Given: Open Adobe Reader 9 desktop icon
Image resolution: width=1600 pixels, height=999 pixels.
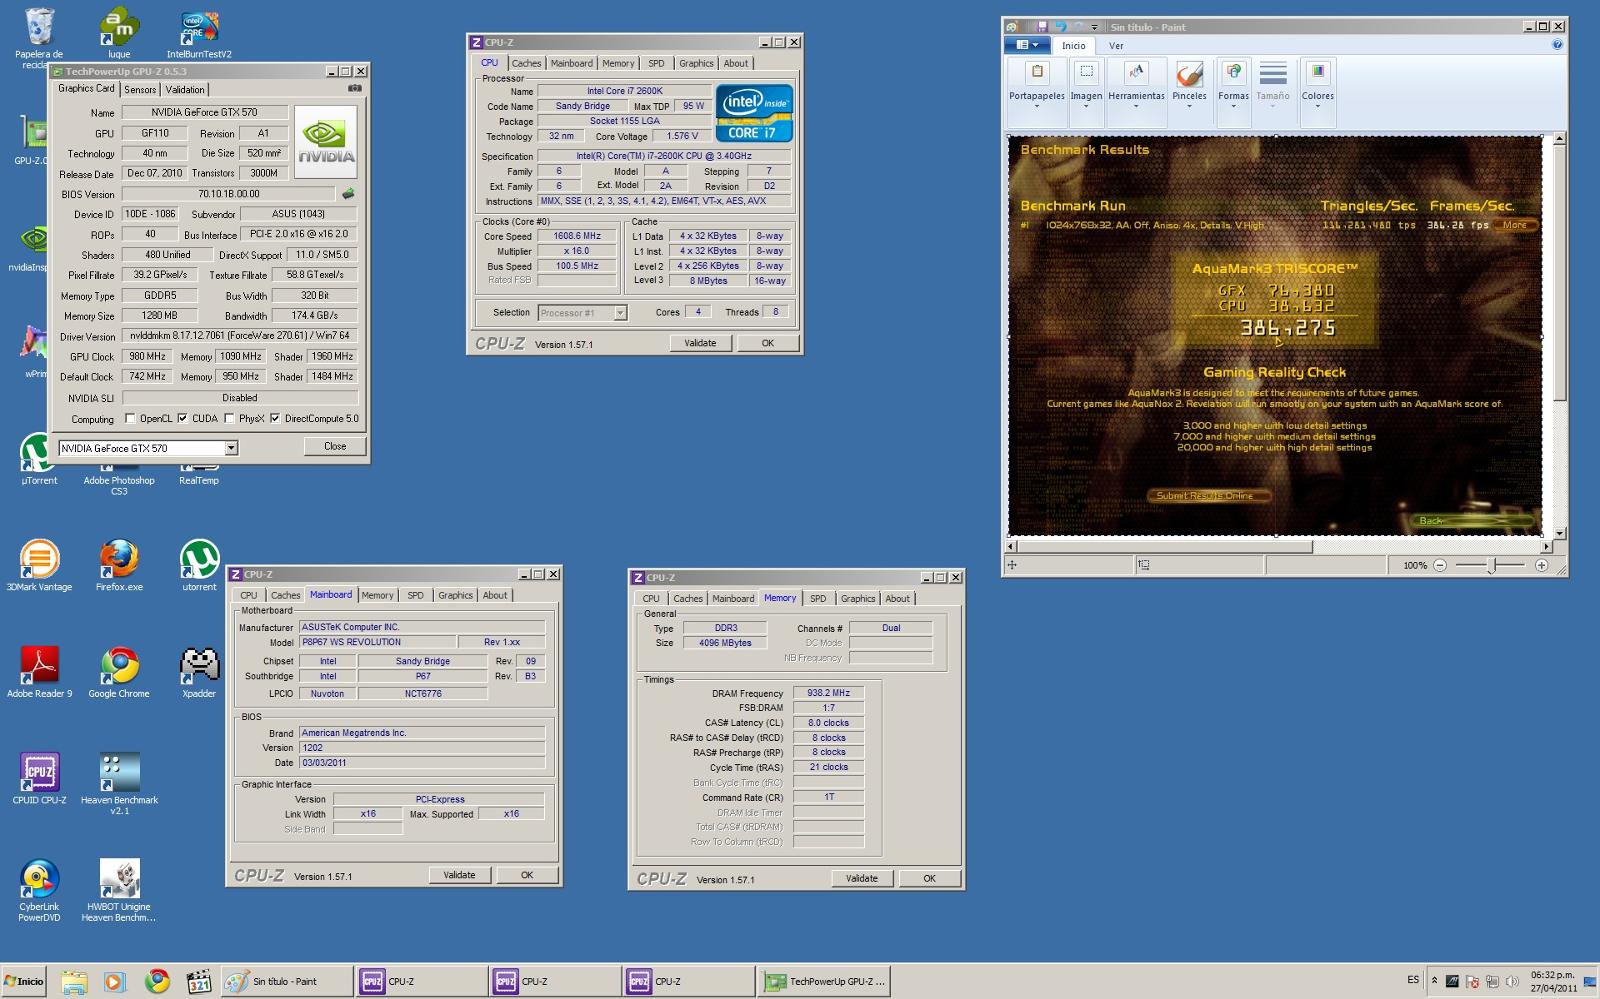Looking at the screenshot, I should coord(39,672).
